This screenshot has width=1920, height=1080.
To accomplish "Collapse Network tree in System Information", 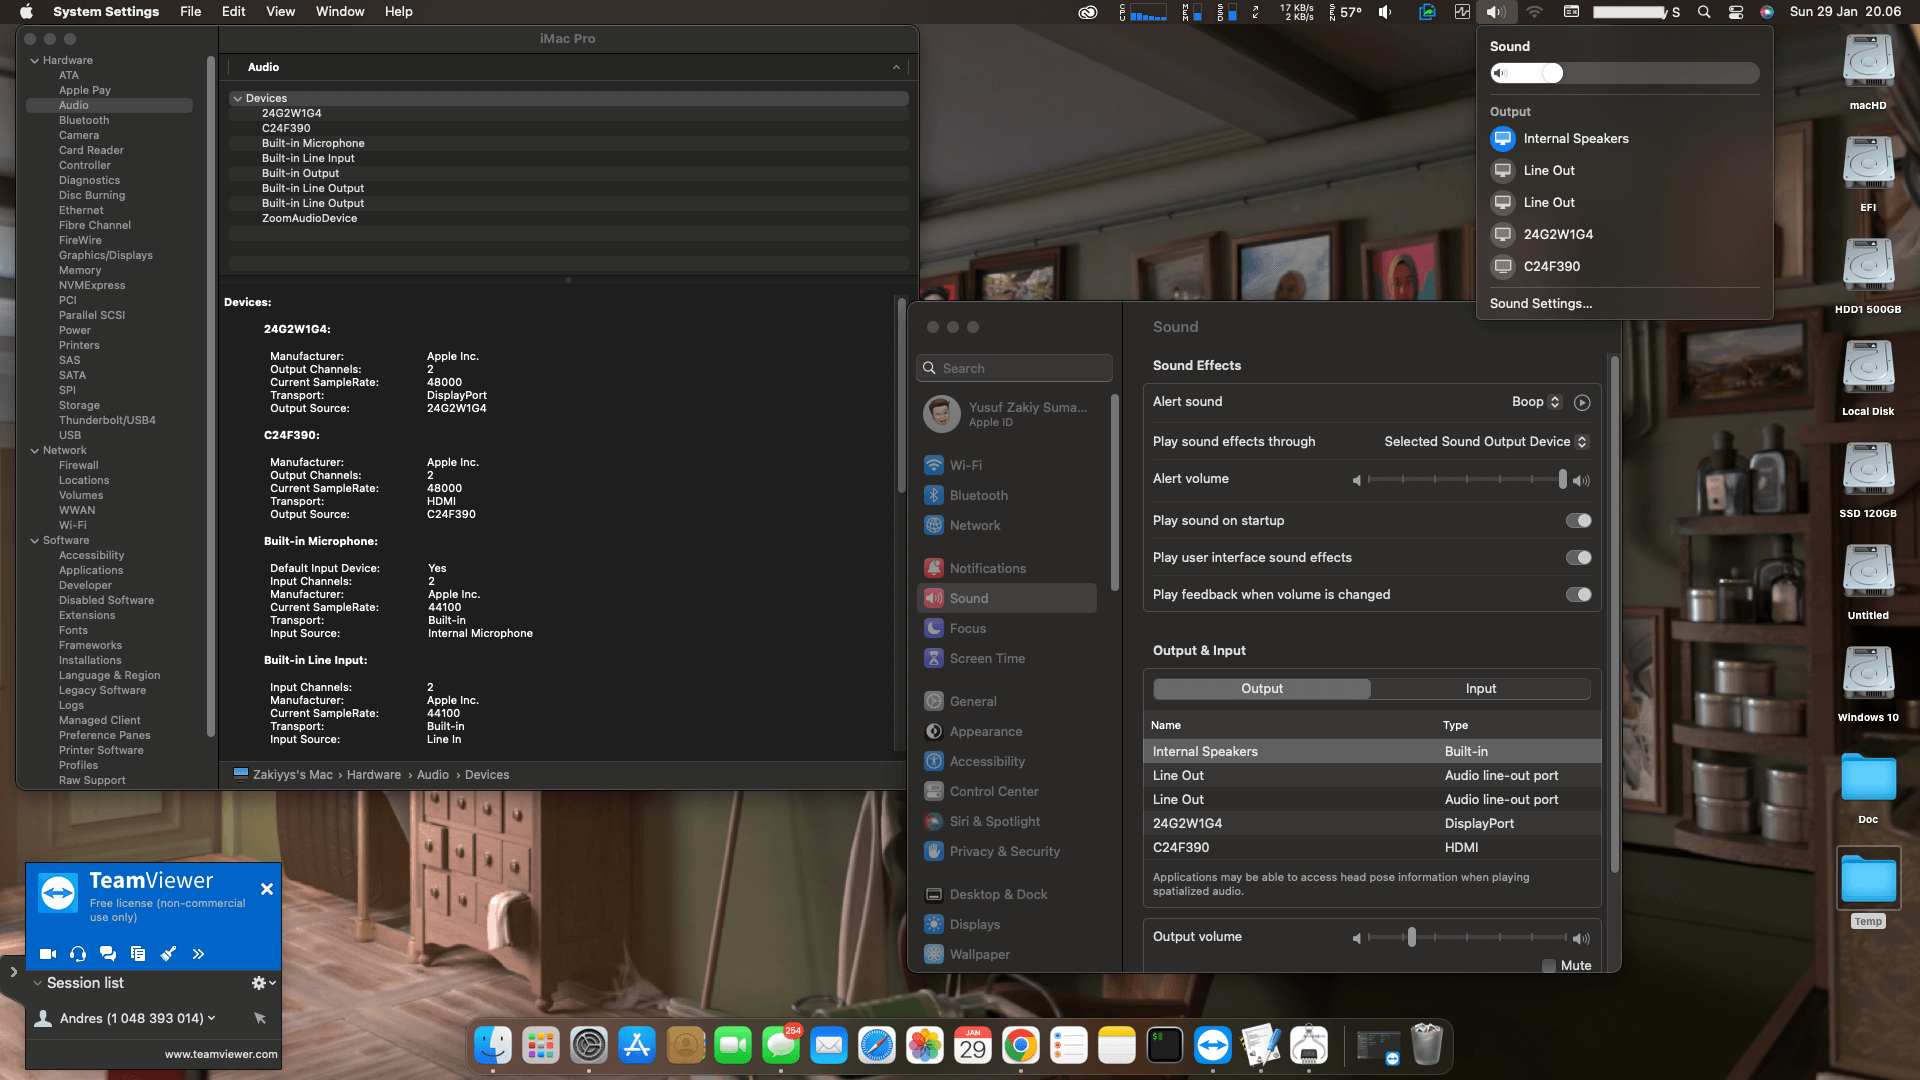I will pyautogui.click(x=35, y=451).
